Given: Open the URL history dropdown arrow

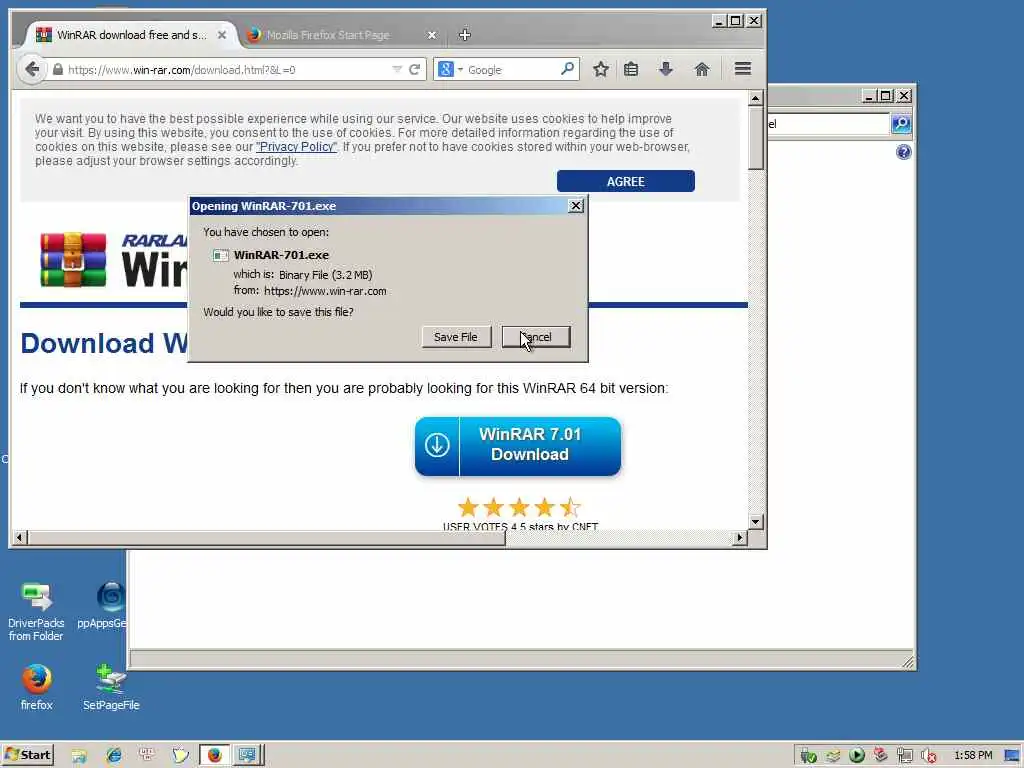Looking at the screenshot, I should click(396, 69).
